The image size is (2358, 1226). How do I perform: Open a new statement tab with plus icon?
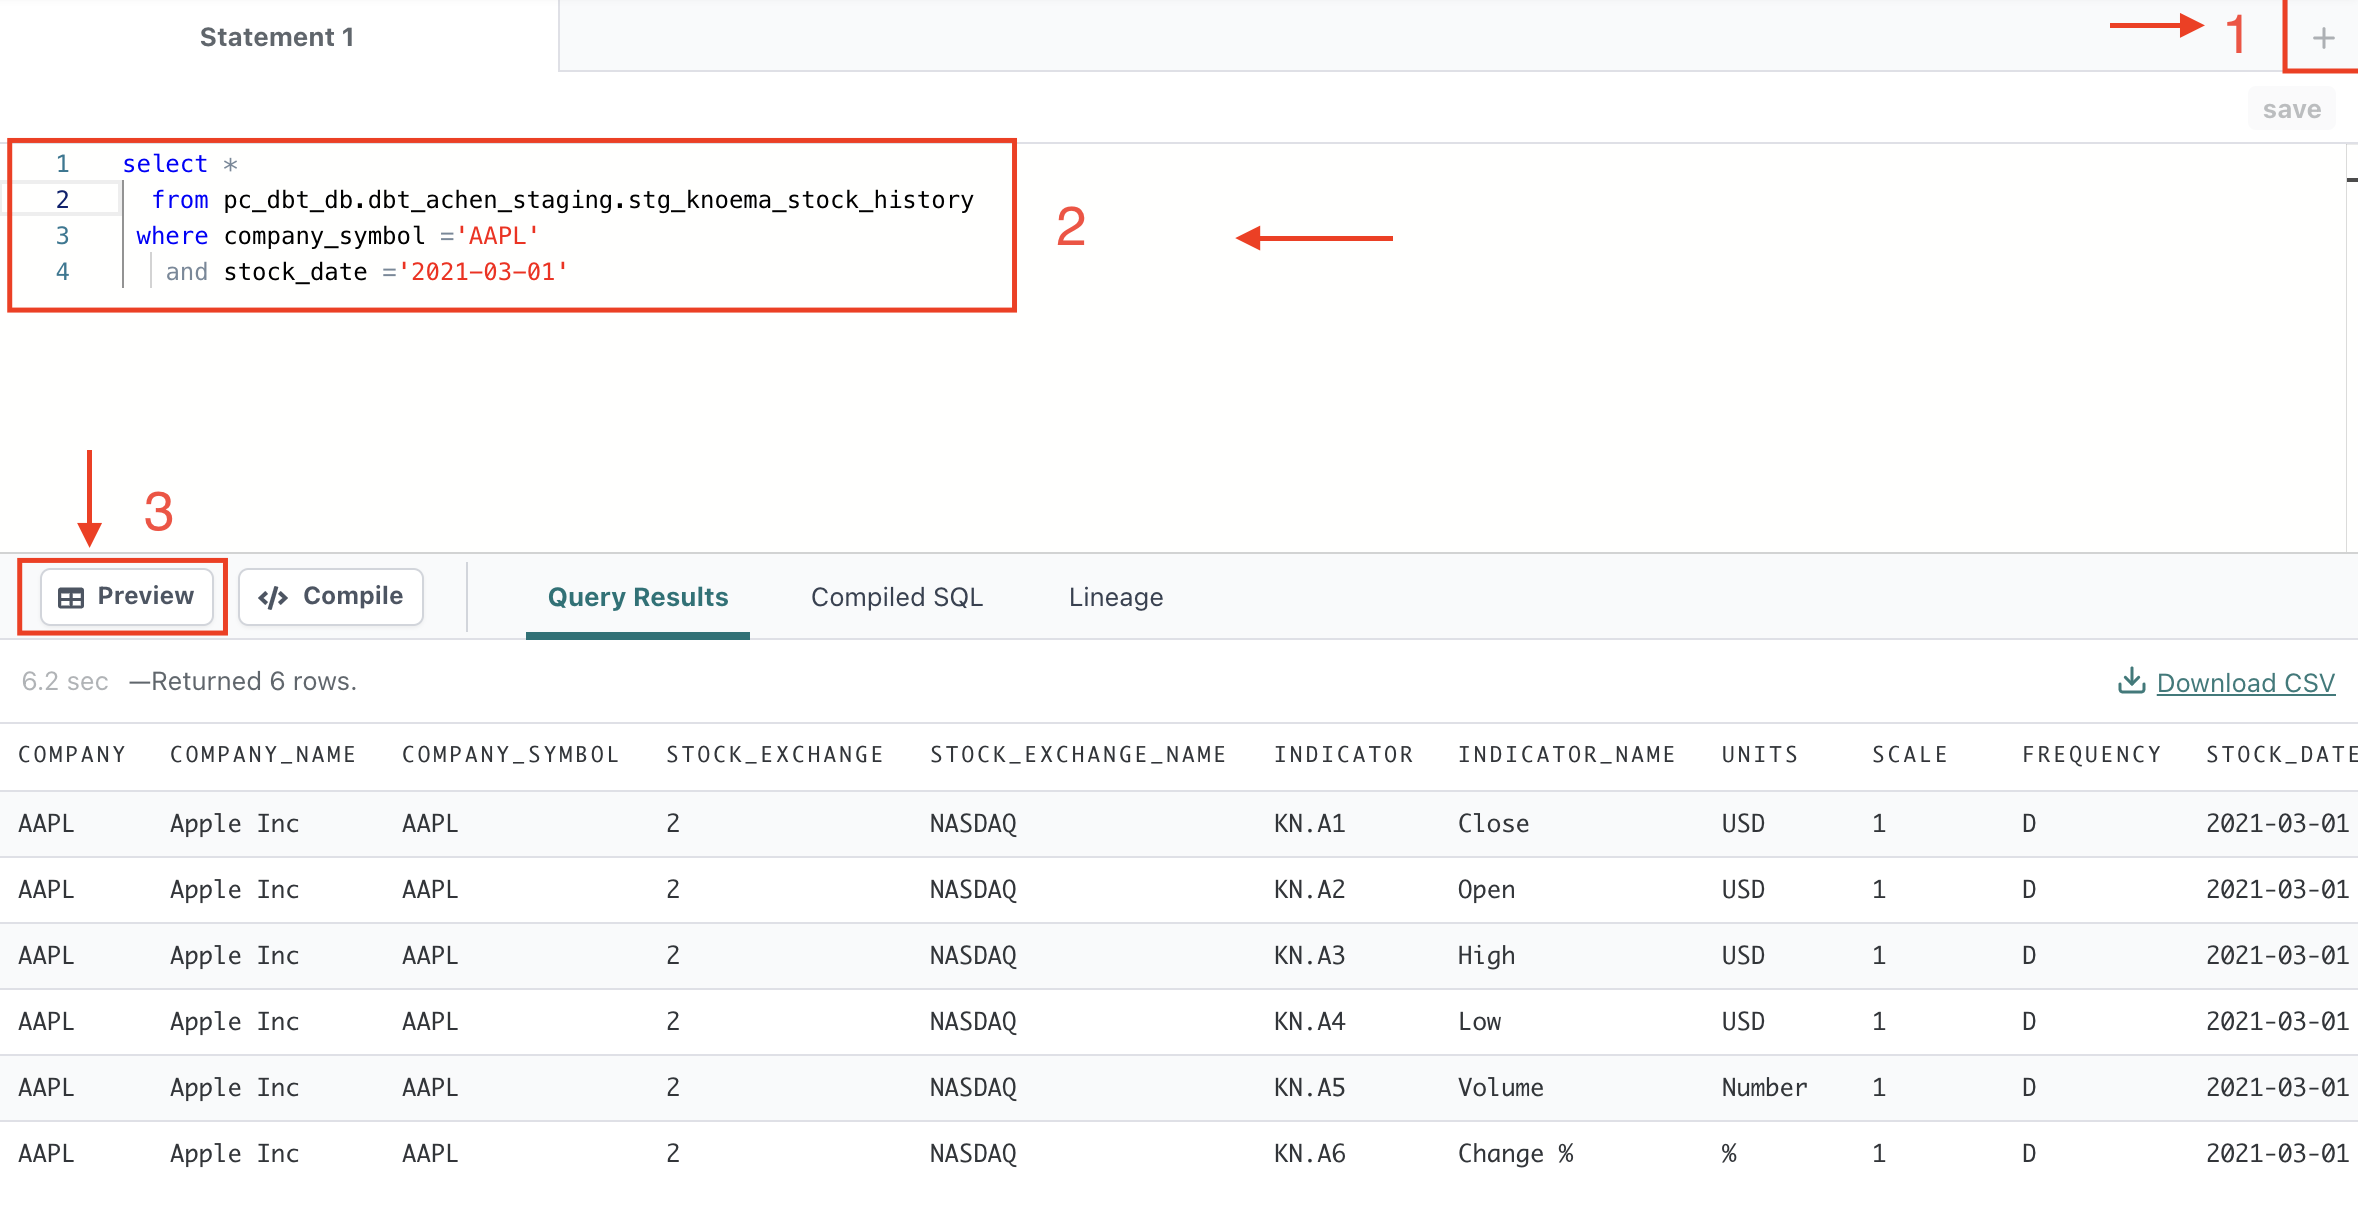tap(2323, 38)
